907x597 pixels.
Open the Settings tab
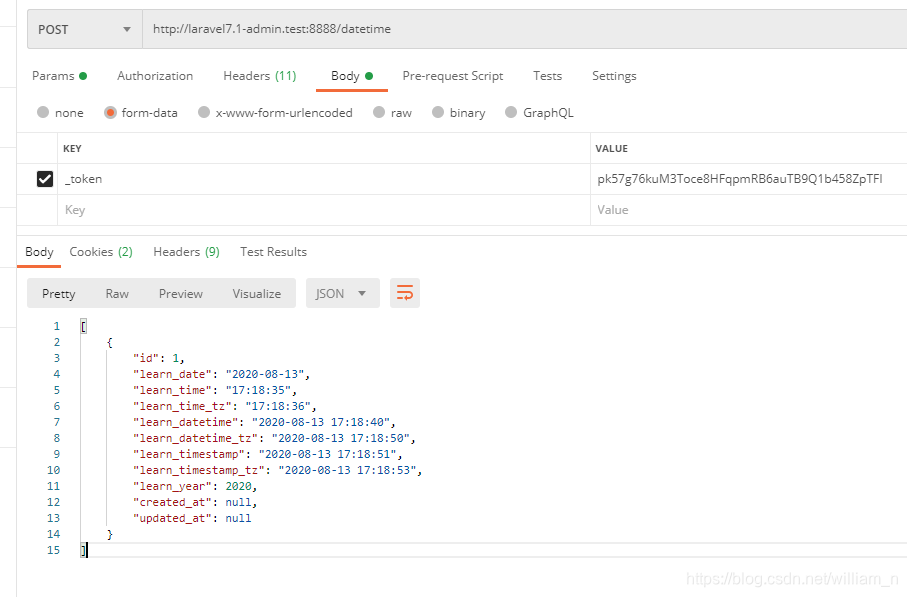[614, 75]
